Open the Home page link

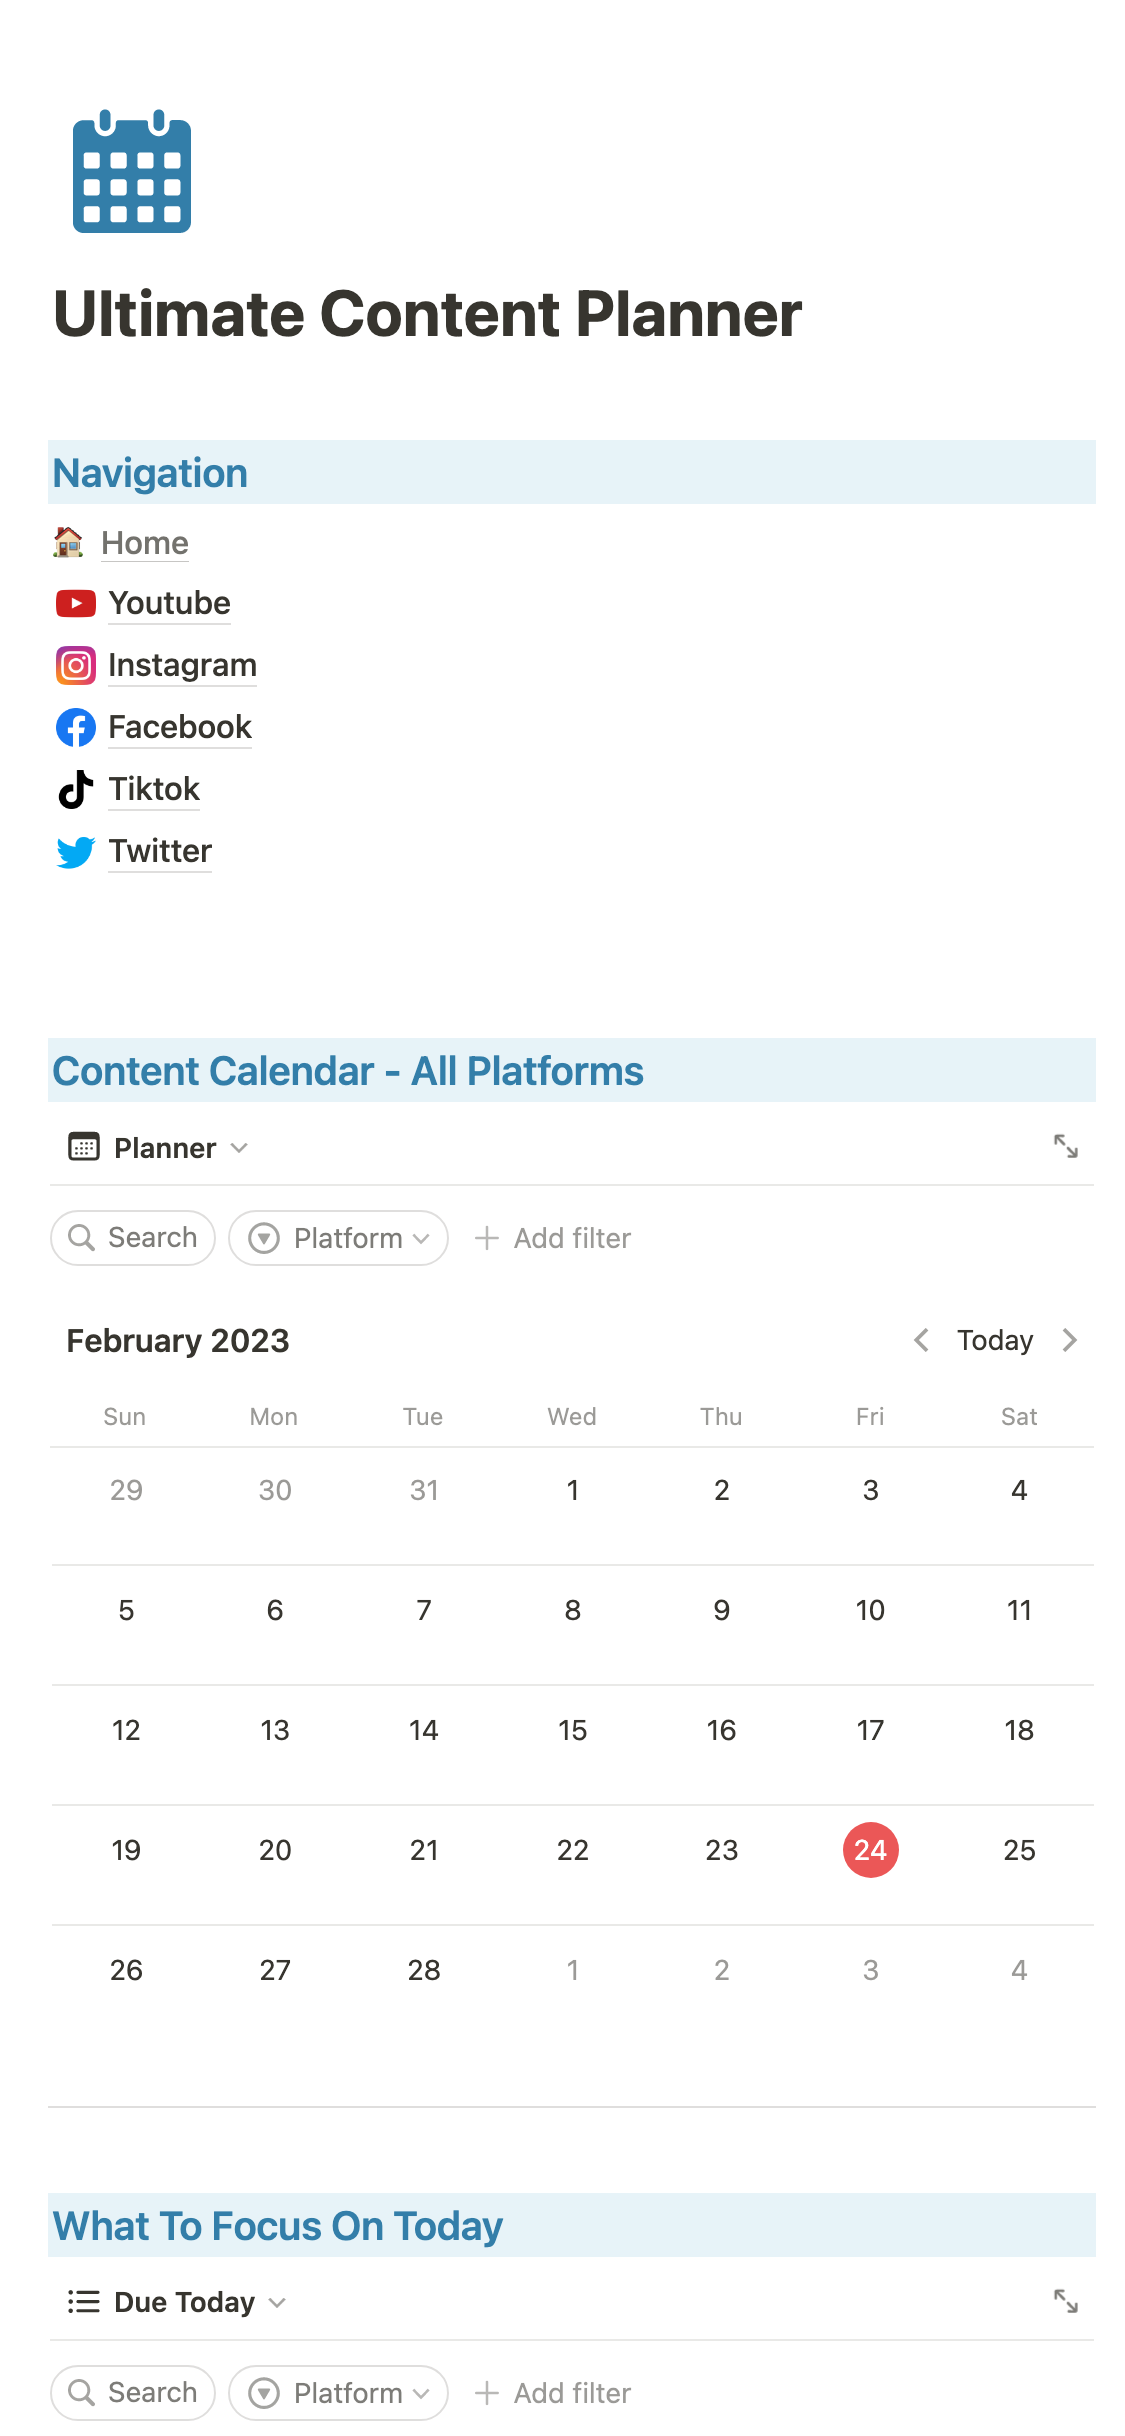point(145,543)
